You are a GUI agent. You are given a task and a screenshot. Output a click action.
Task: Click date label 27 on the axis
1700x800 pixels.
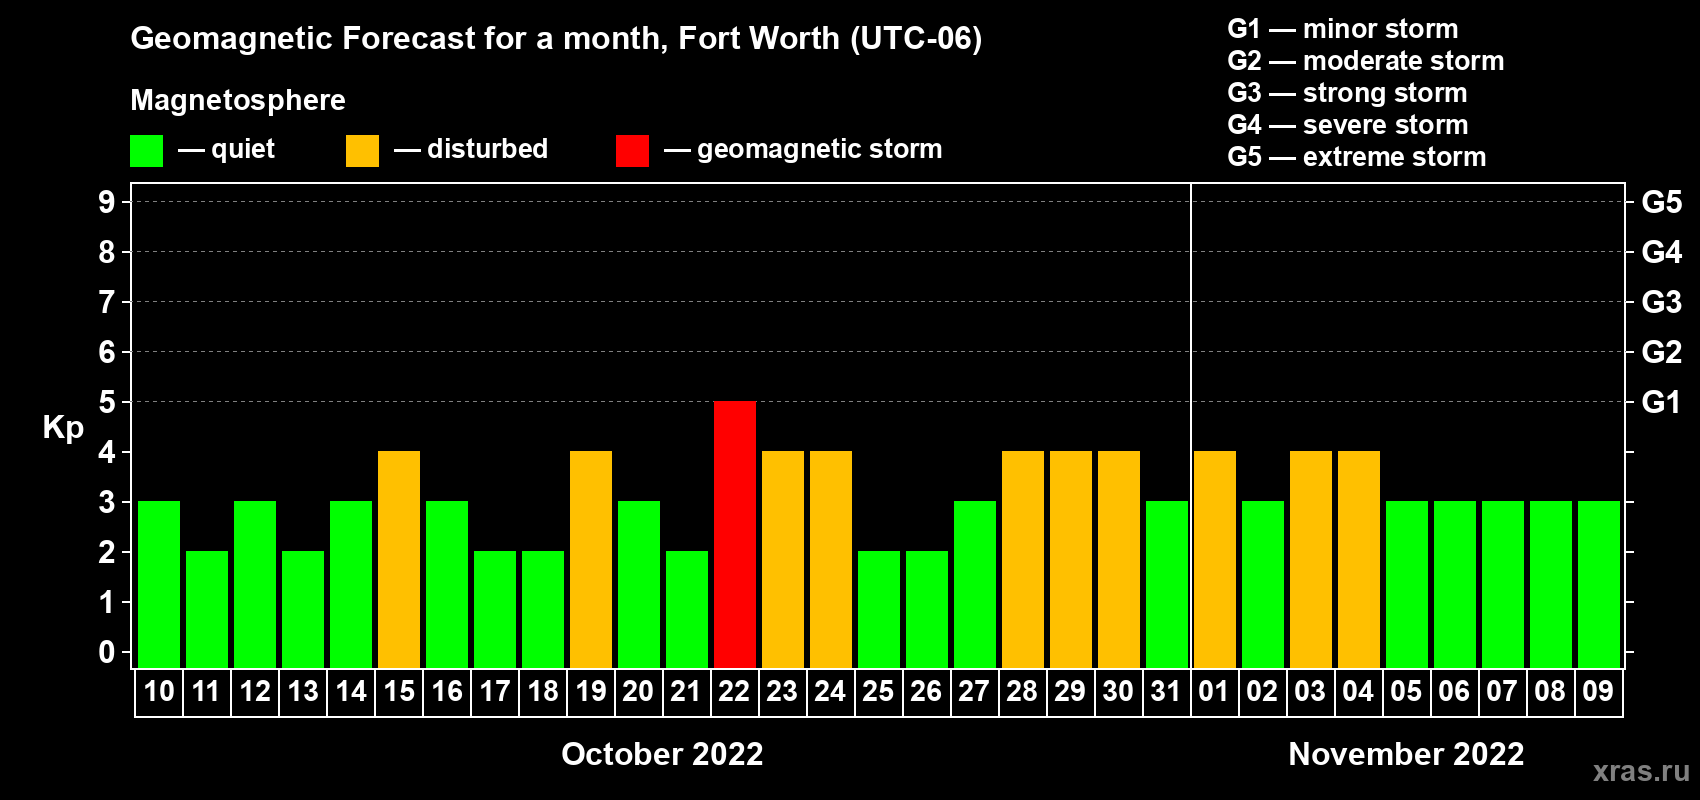[974, 692]
